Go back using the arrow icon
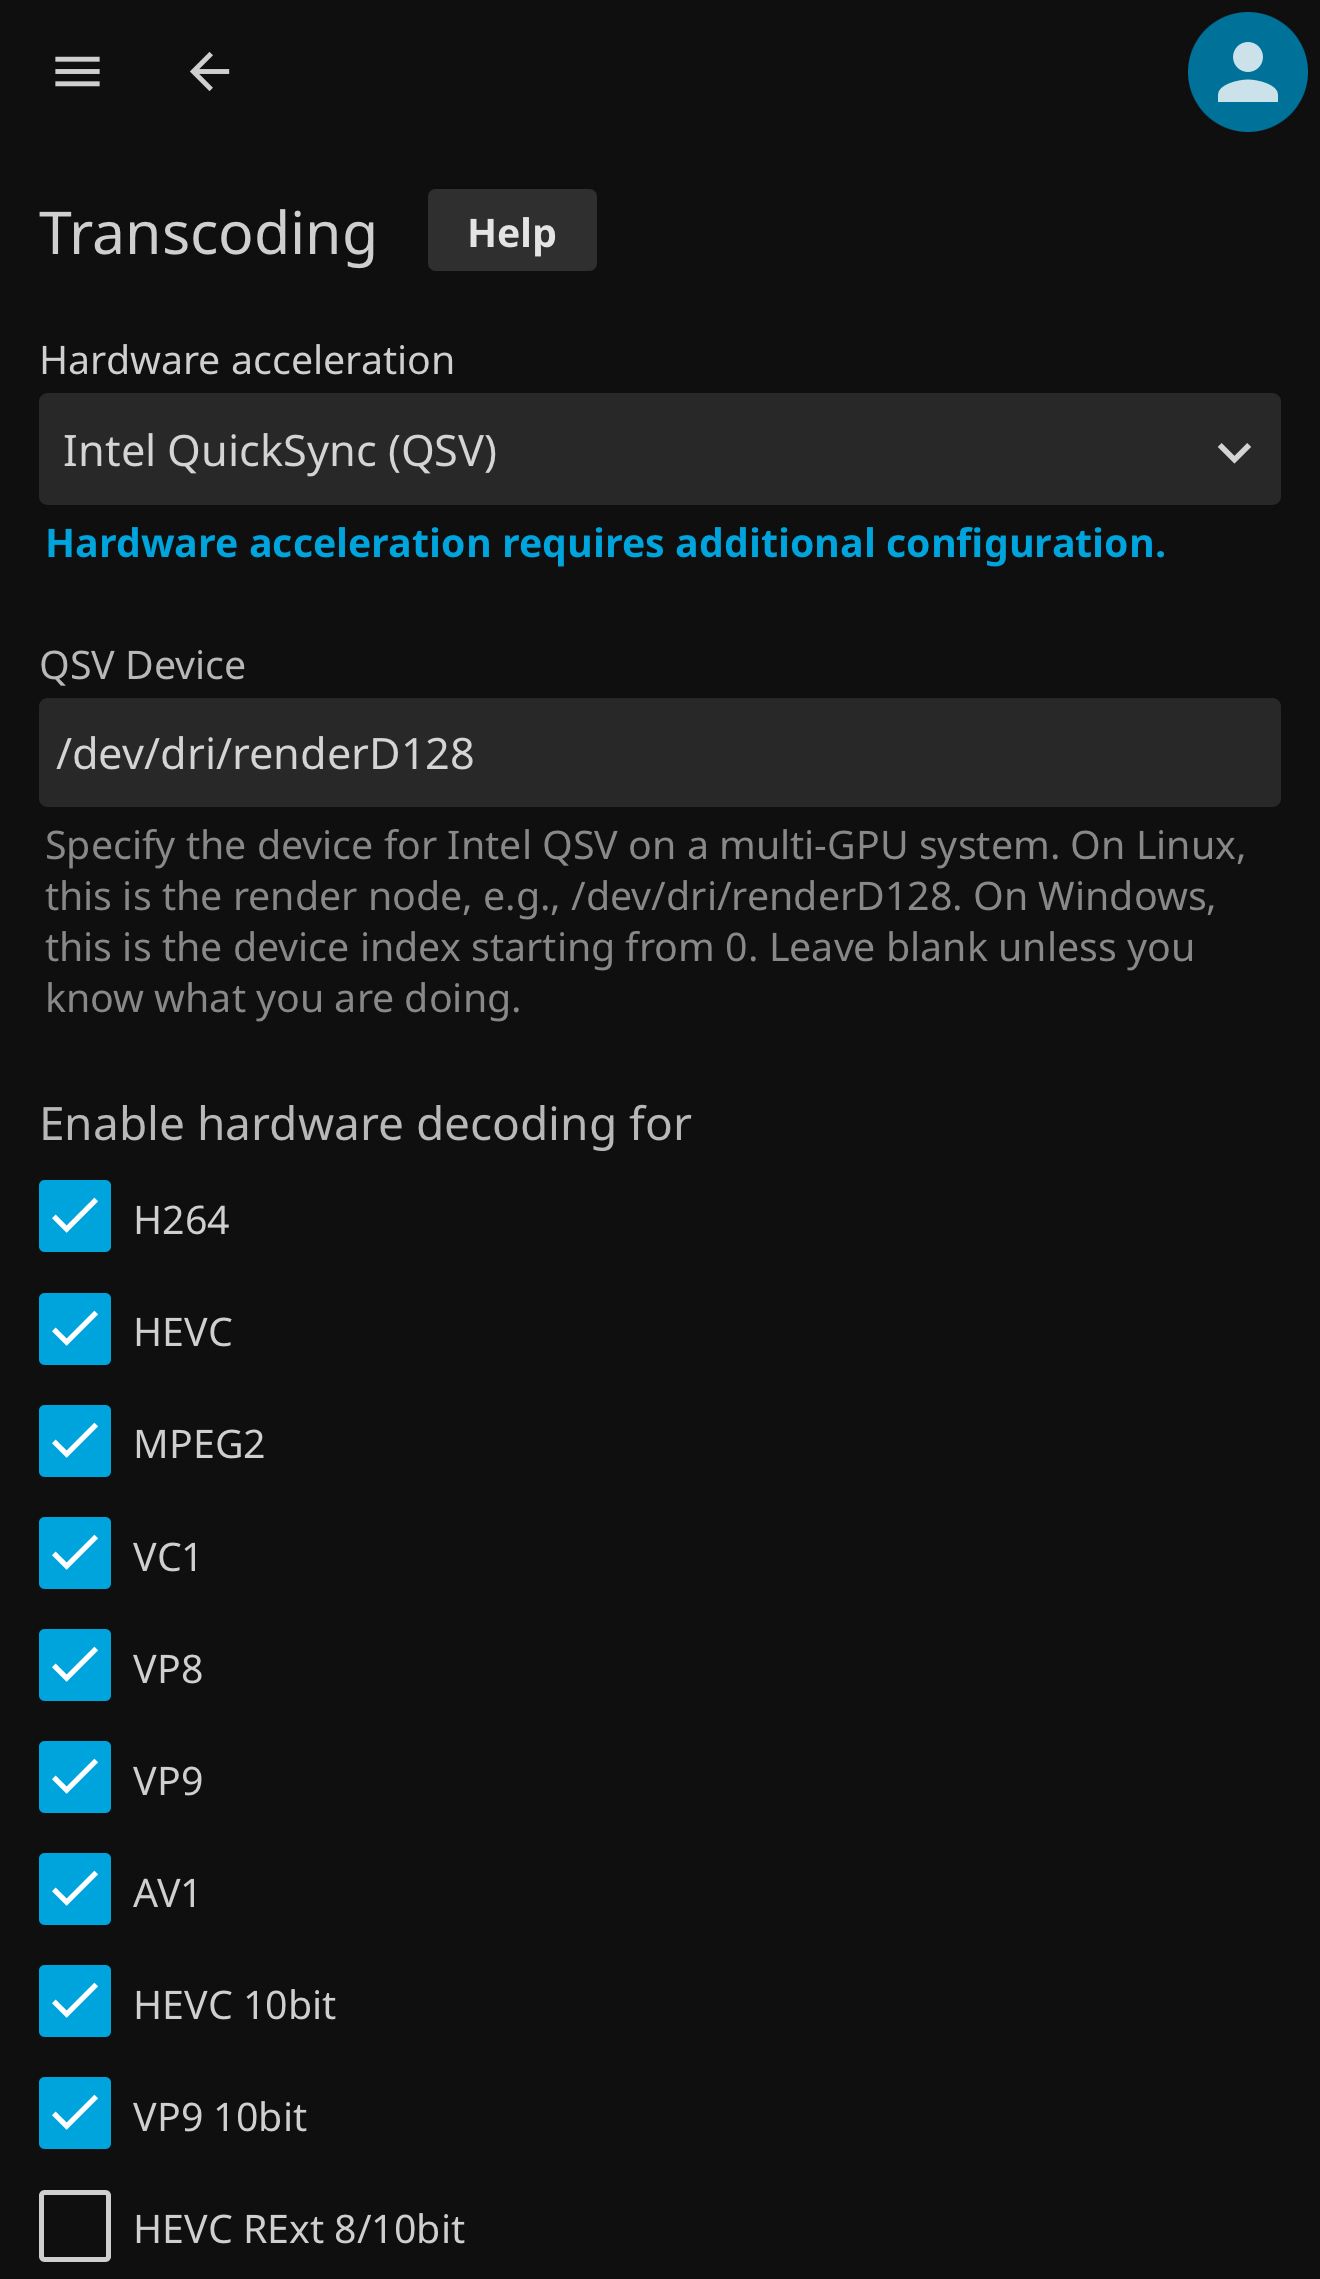Image resolution: width=1320 pixels, height=2279 pixels. (209, 72)
